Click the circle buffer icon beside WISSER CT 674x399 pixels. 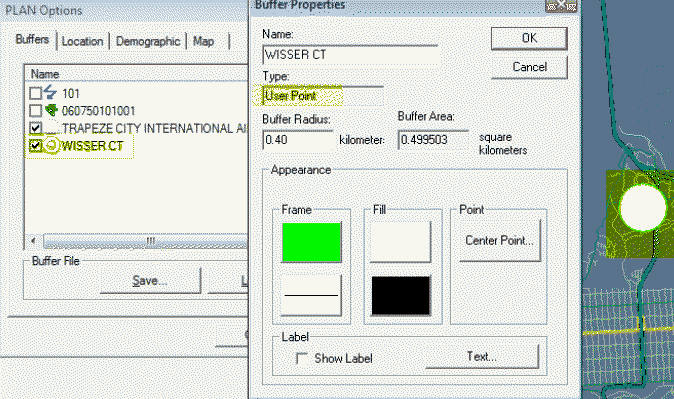[51, 145]
